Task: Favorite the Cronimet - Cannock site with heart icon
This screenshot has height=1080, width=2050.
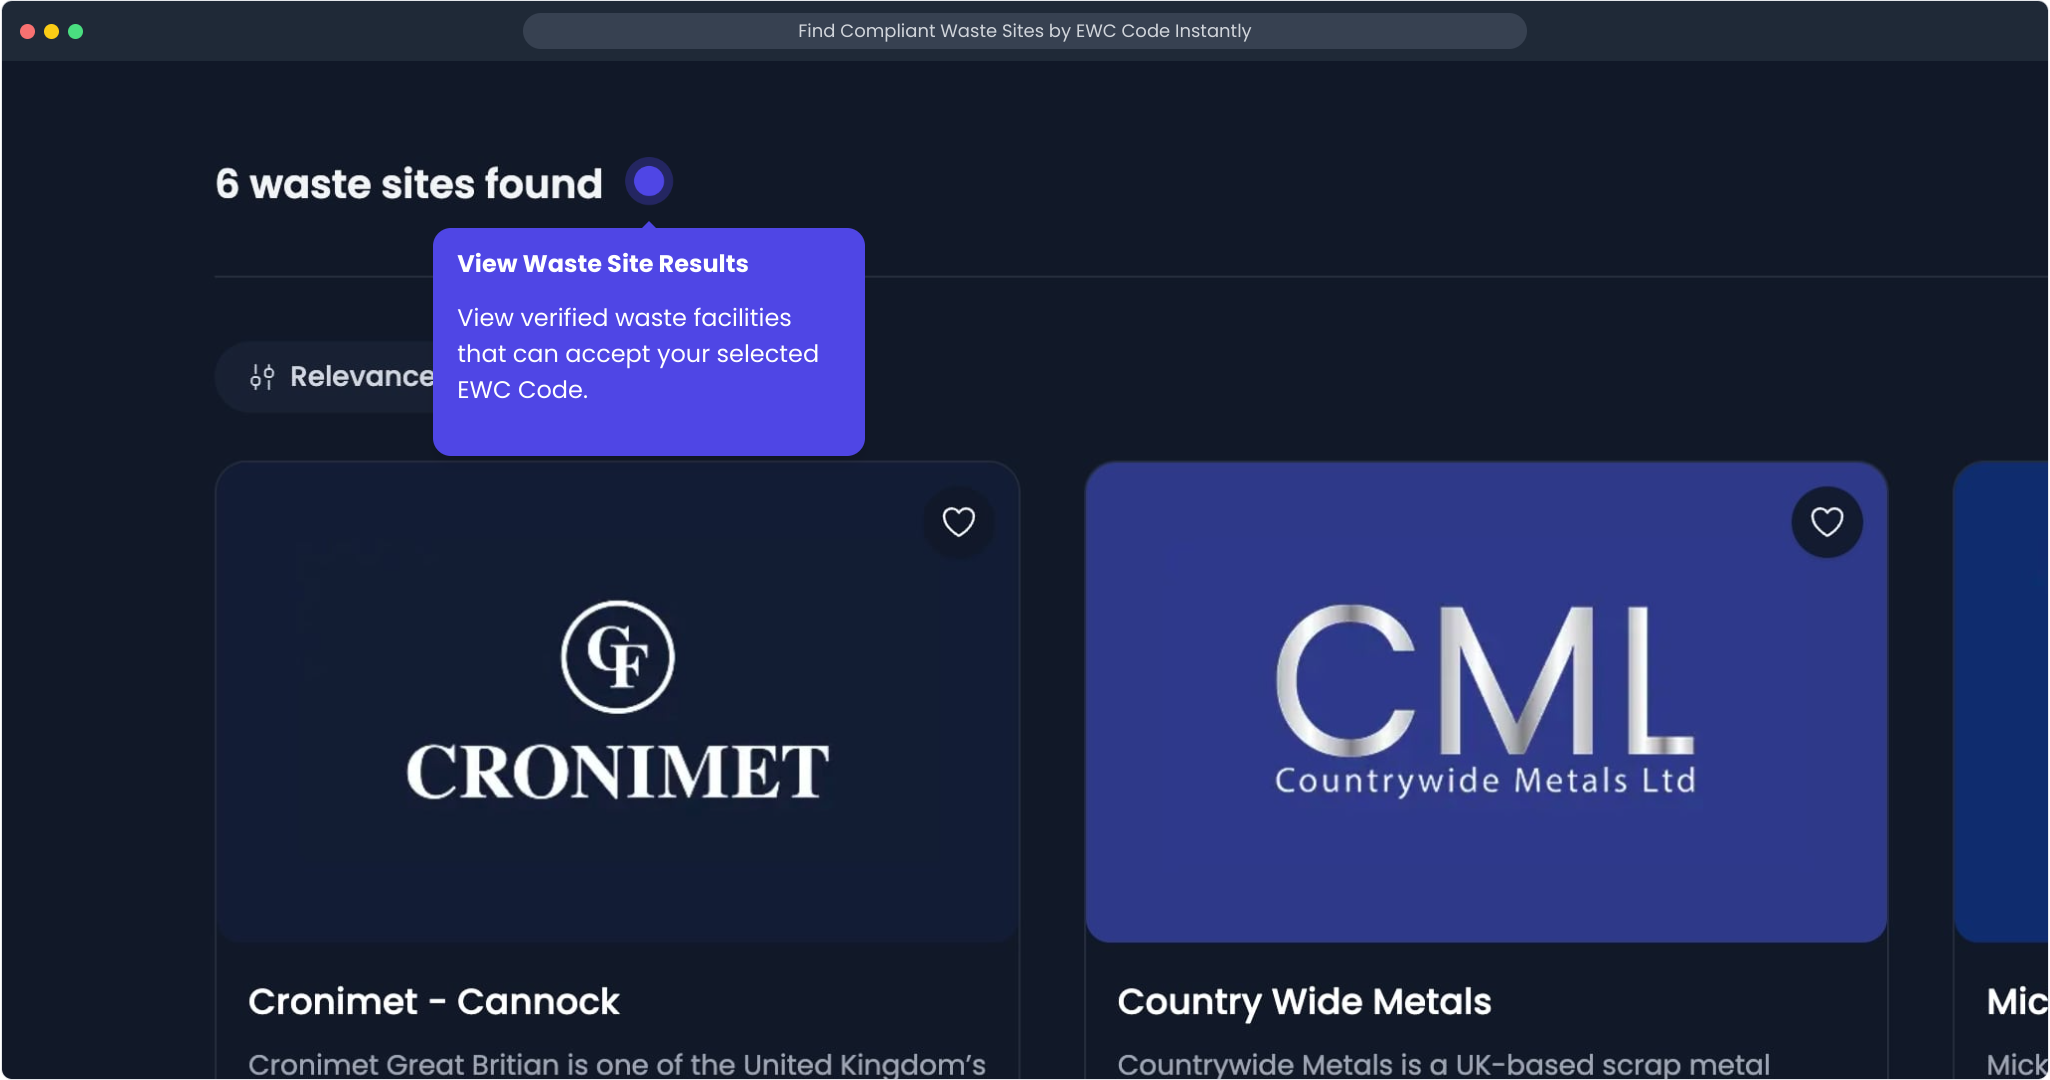Action: (x=958, y=521)
